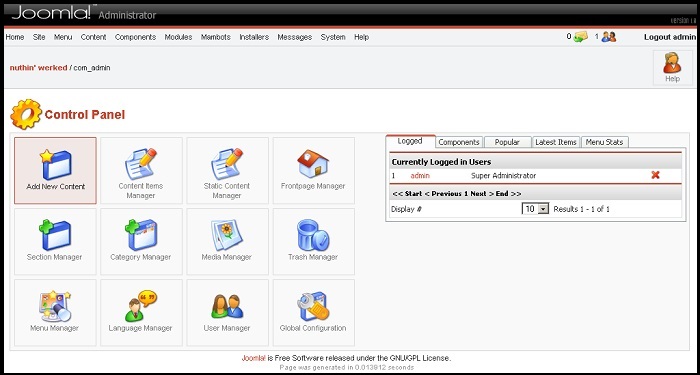Click the page 1 pagination number
The height and width of the screenshot is (375, 700).
(x=466, y=194)
